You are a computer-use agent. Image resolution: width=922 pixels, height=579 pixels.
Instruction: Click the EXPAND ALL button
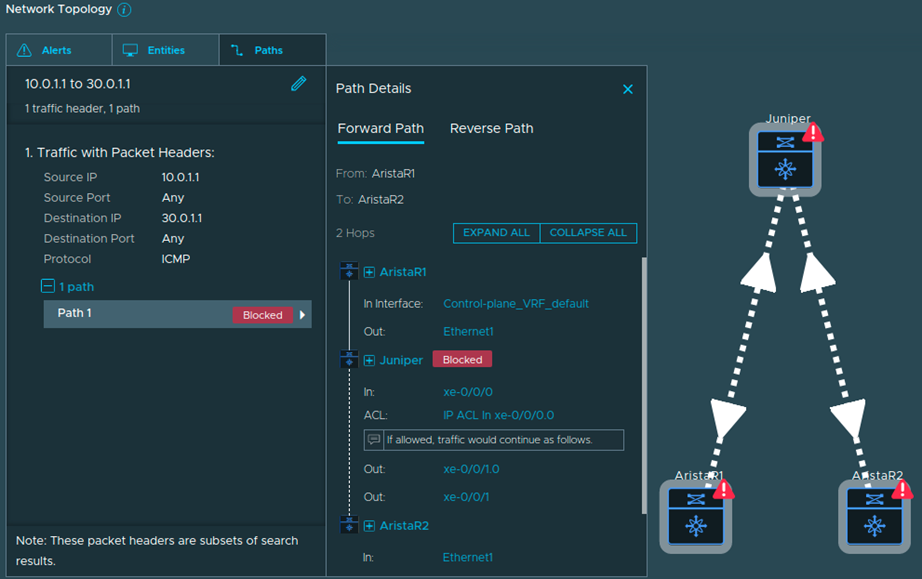pos(496,233)
